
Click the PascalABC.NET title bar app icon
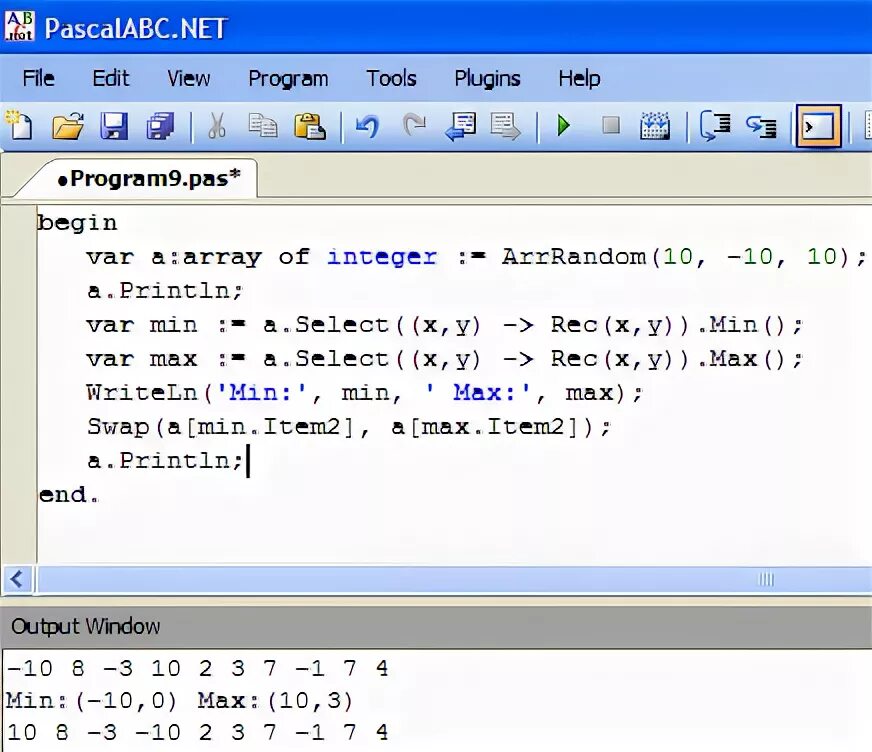click(20, 26)
